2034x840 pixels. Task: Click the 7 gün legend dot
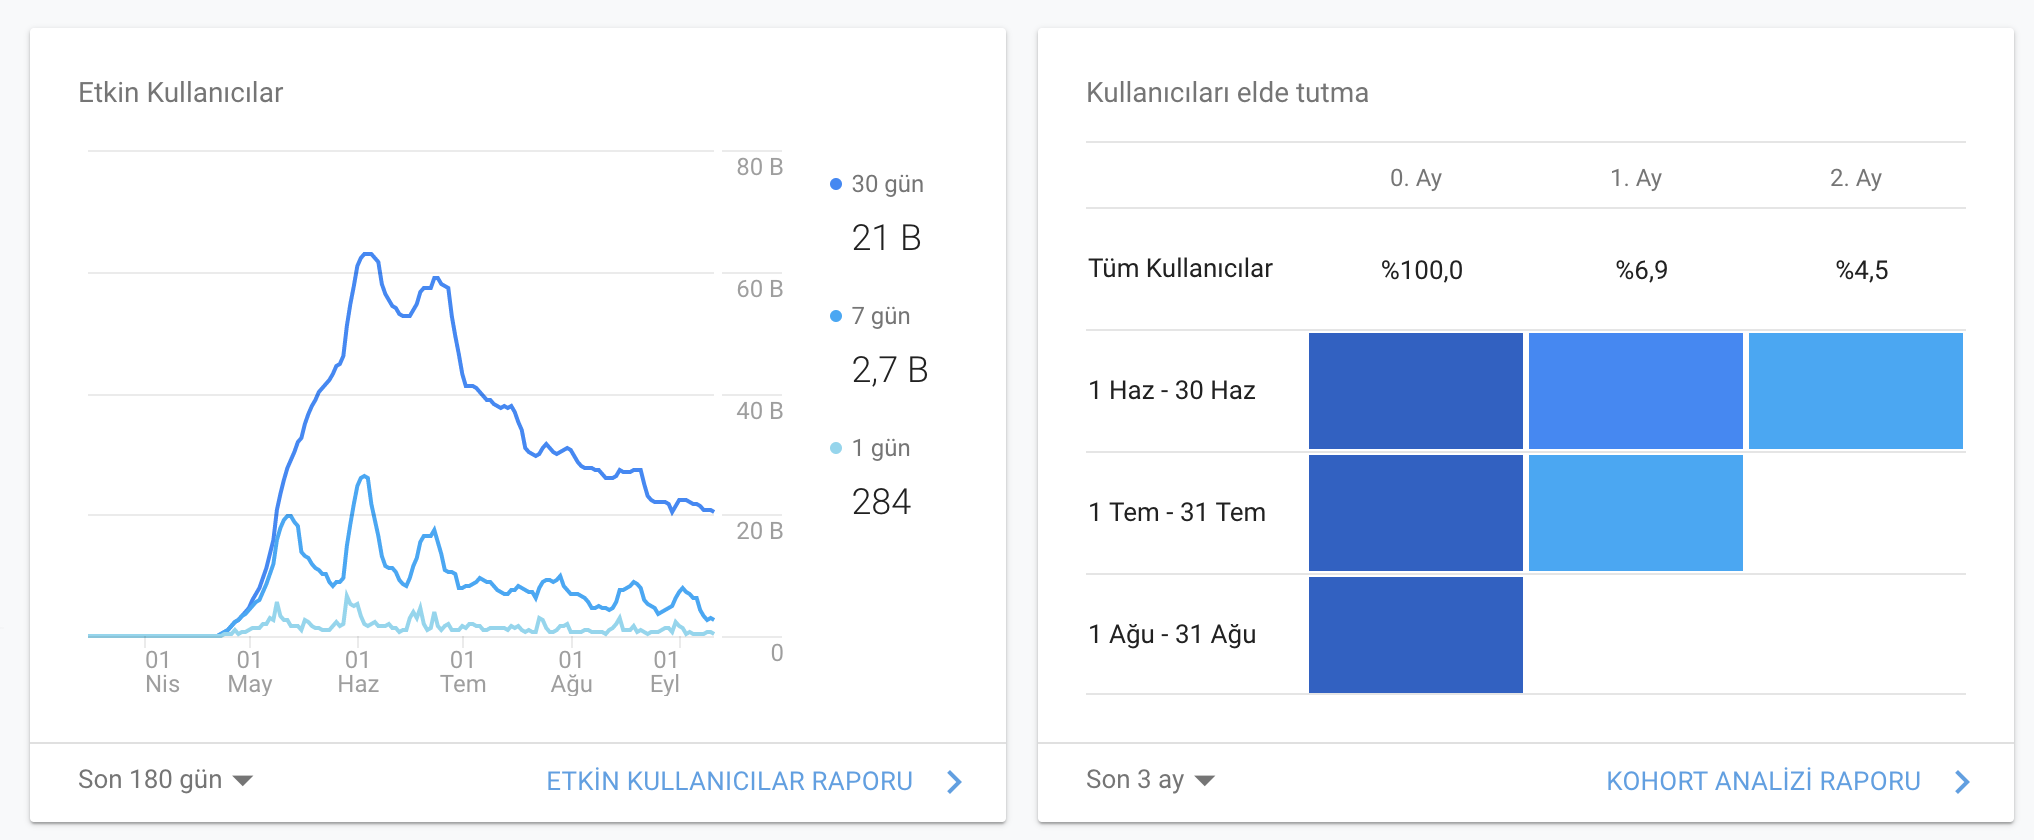pyautogui.click(x=836, y=316)
